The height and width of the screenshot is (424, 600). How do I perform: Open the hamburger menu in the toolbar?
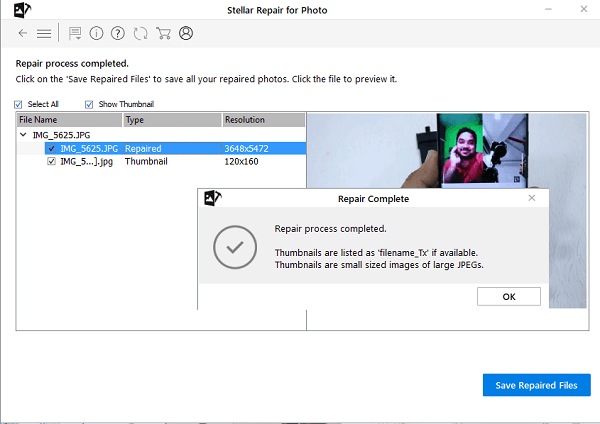pos(44,34)
